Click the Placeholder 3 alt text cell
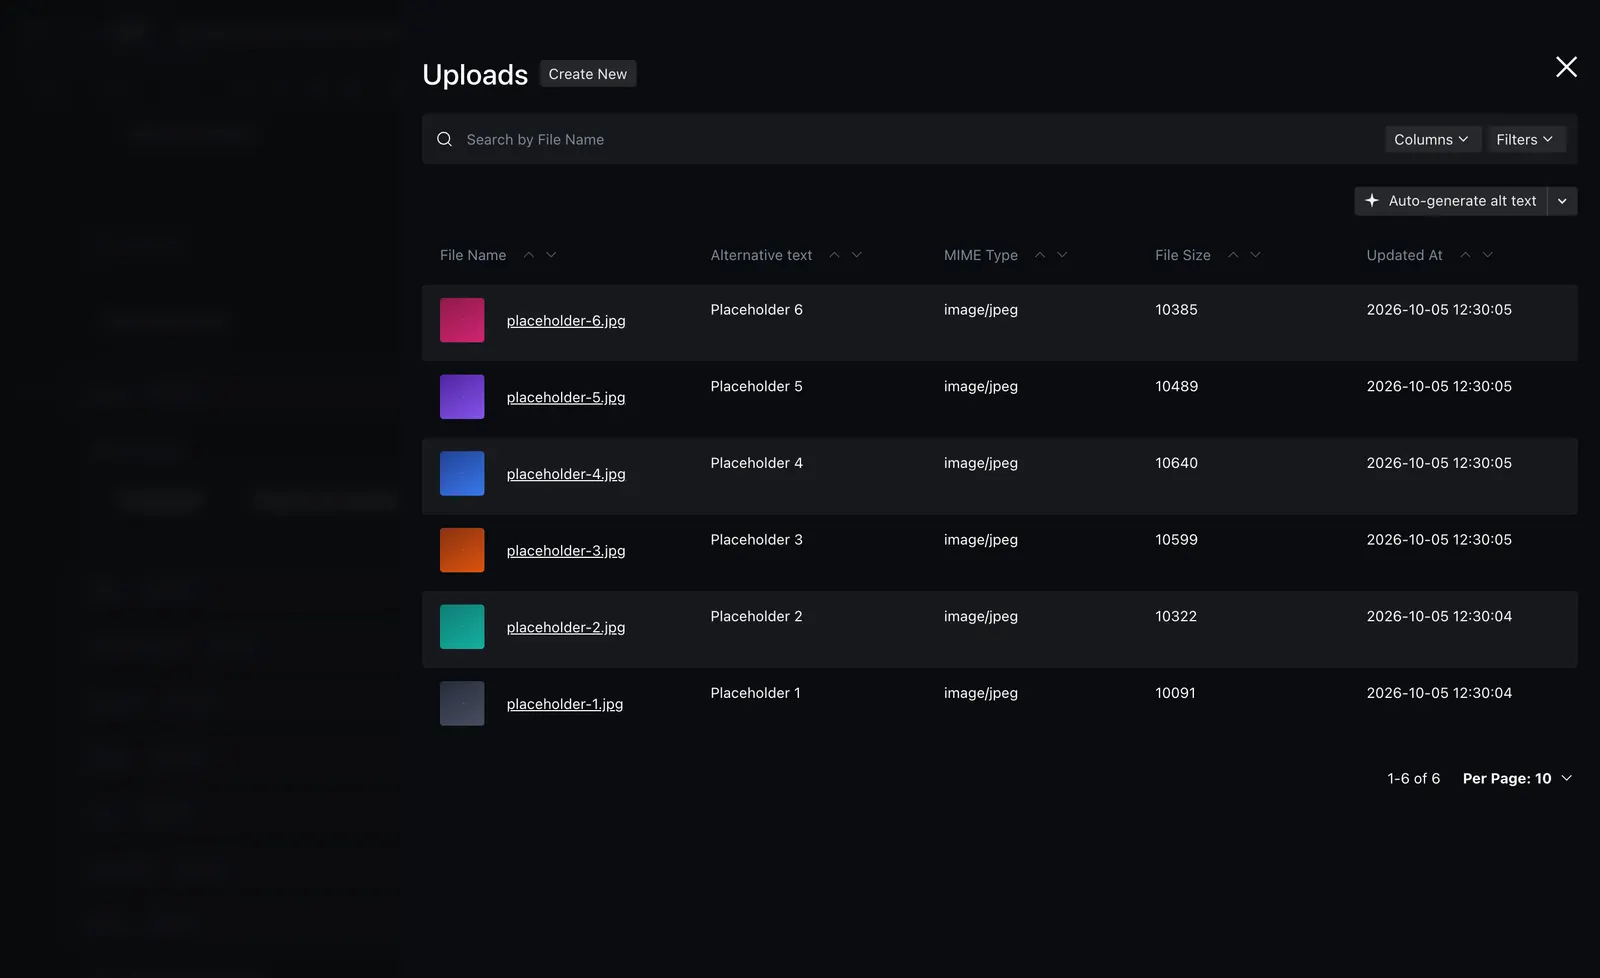Image resolution: width=1600 pixels, height=978 pixels. [756, 540]
